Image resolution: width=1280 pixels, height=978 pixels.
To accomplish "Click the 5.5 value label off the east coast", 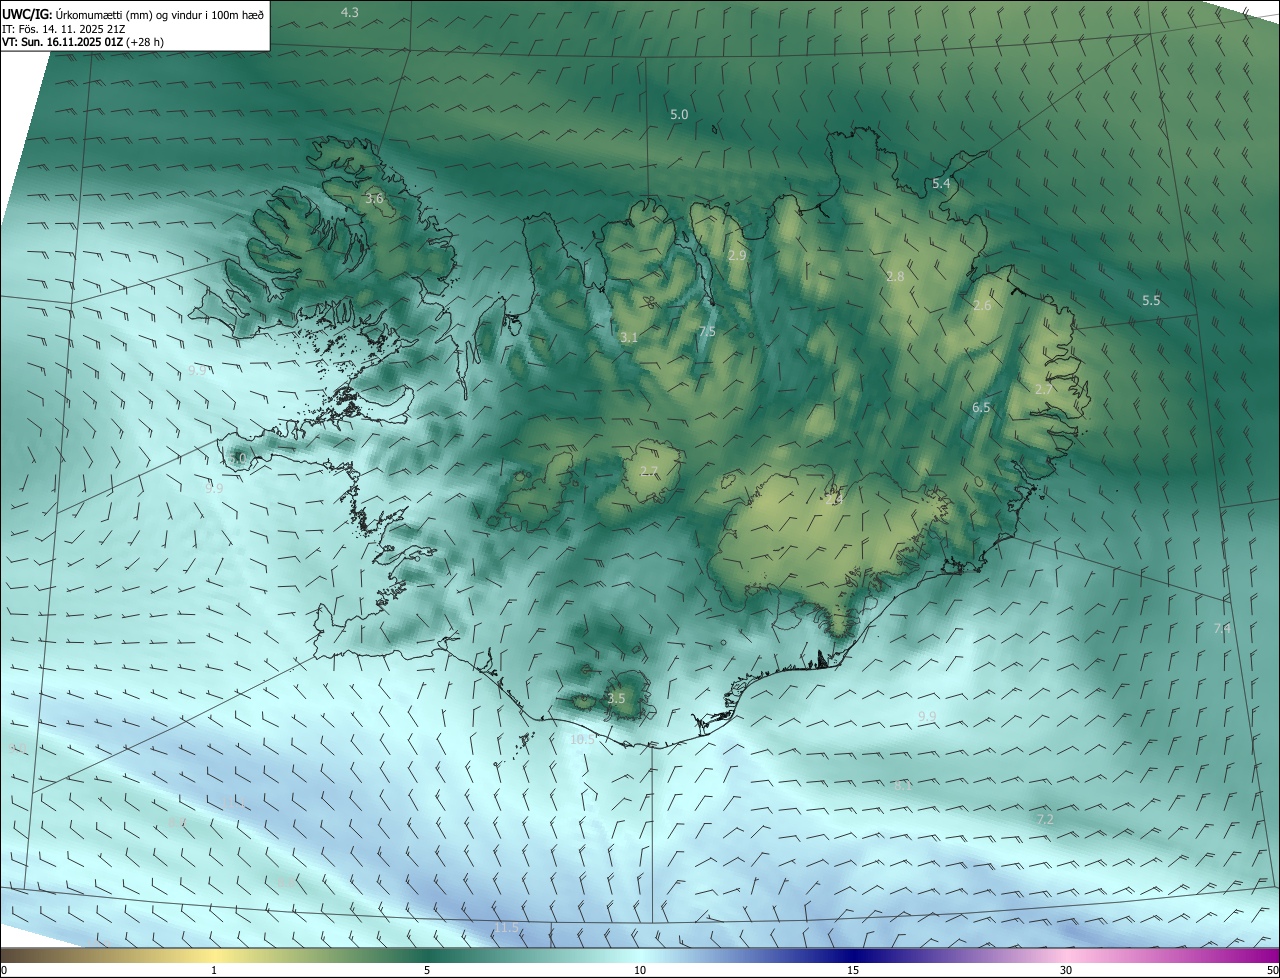I will point(1151,301).
